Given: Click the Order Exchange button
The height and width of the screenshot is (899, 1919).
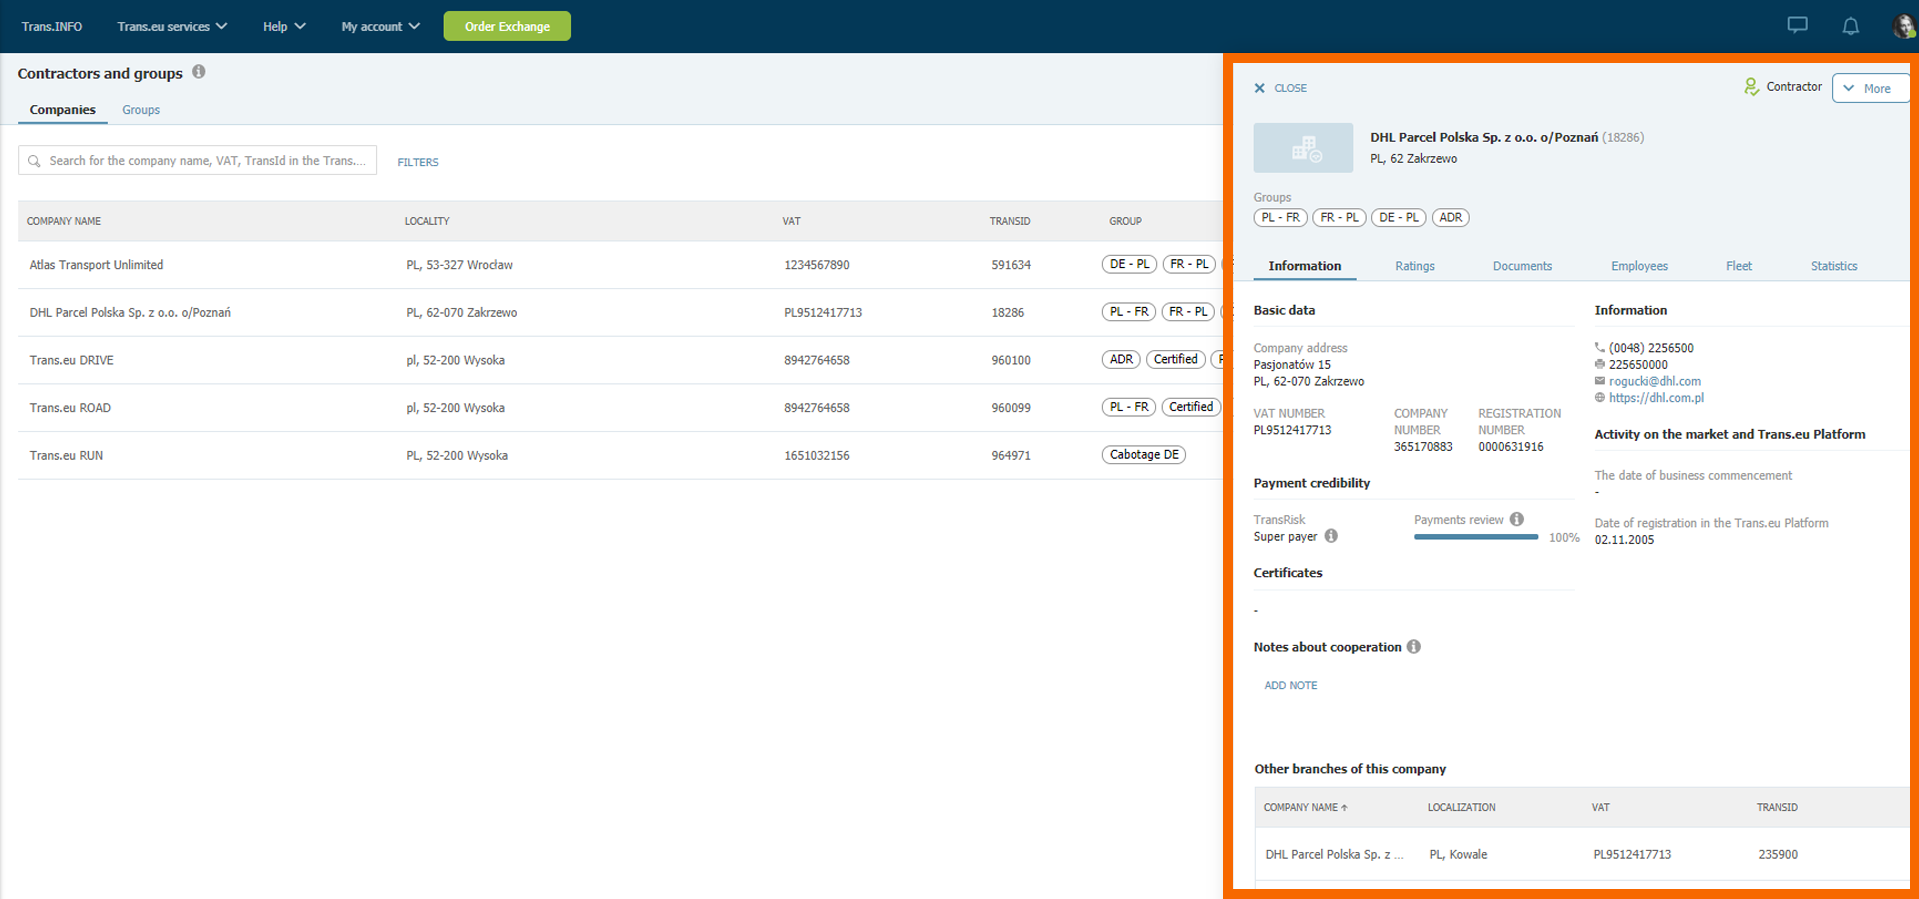Looking at the screenshot, I should tap(507, 26).
